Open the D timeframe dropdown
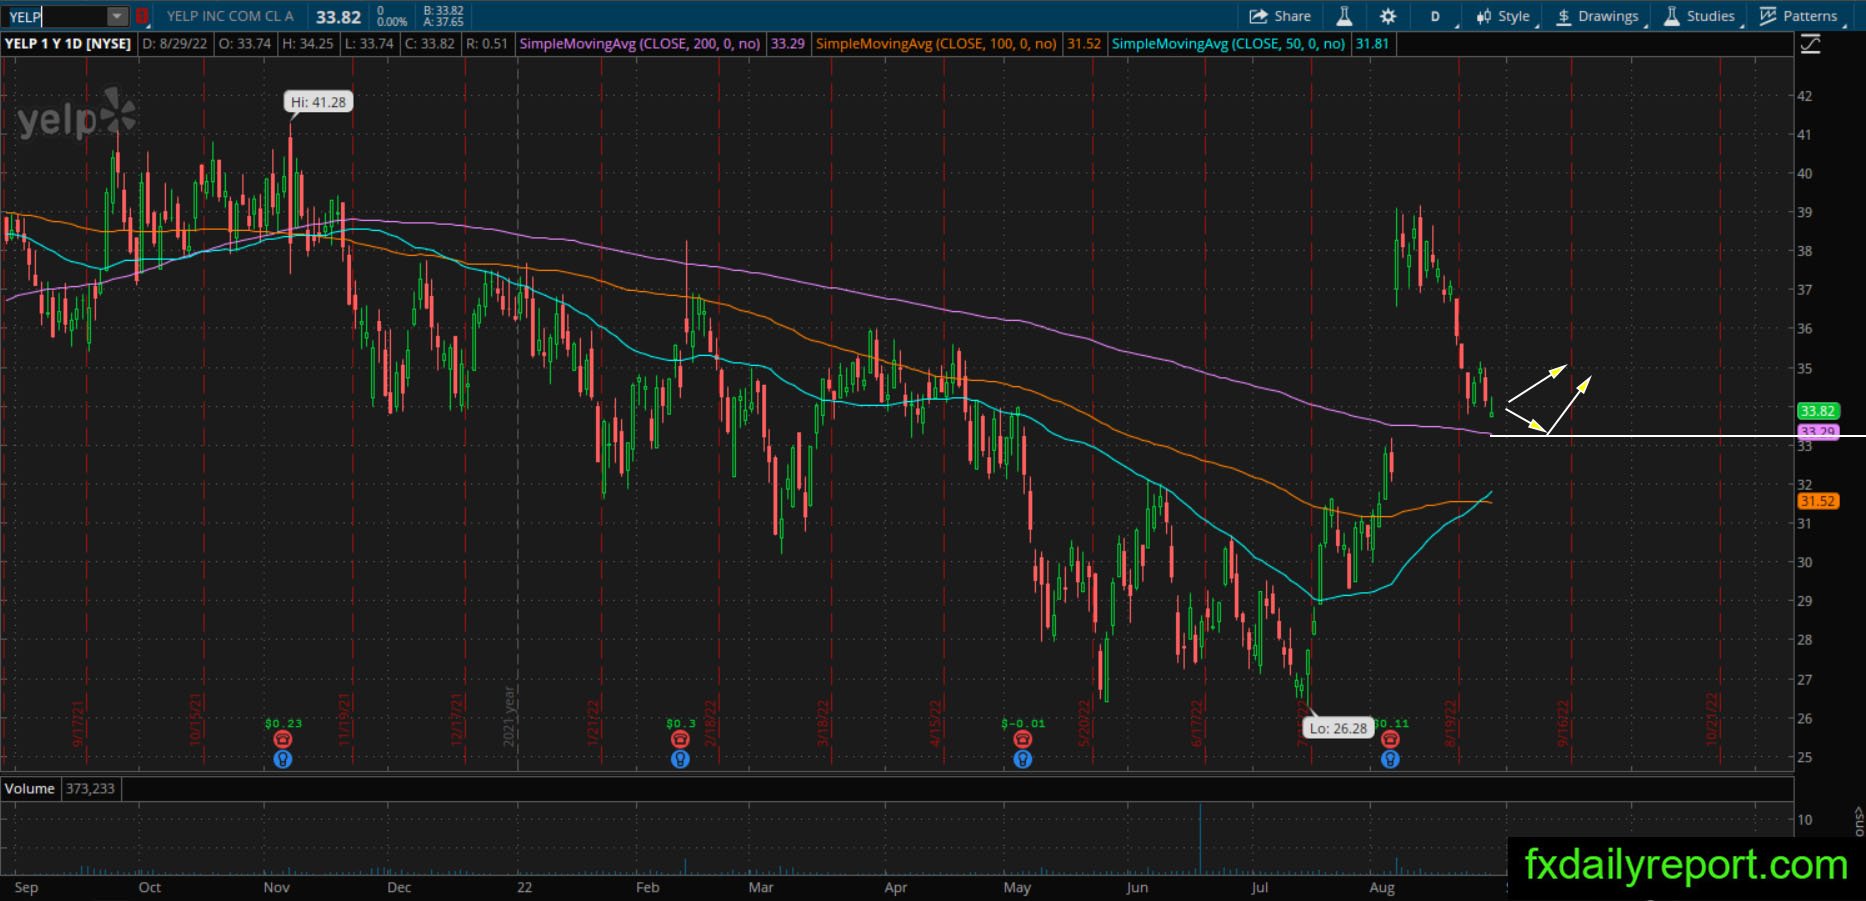This screenshot has height=901, width=1866. [x=1437, y=16]
